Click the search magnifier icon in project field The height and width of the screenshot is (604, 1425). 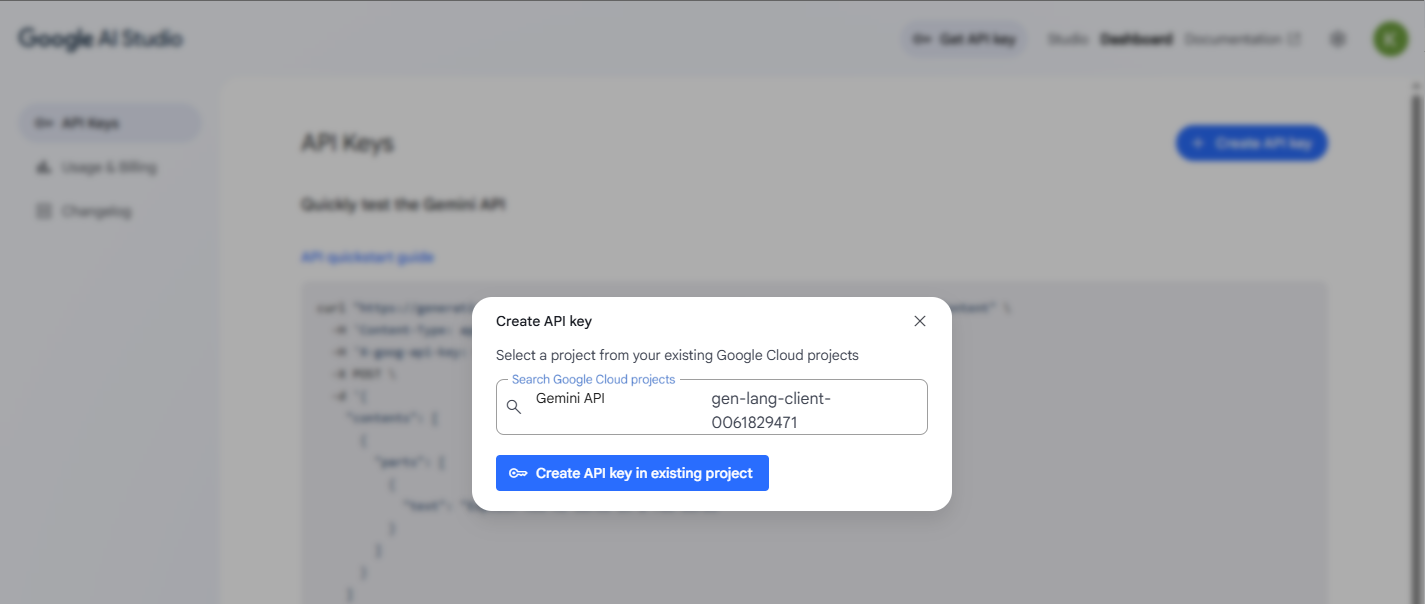(514, 407)
